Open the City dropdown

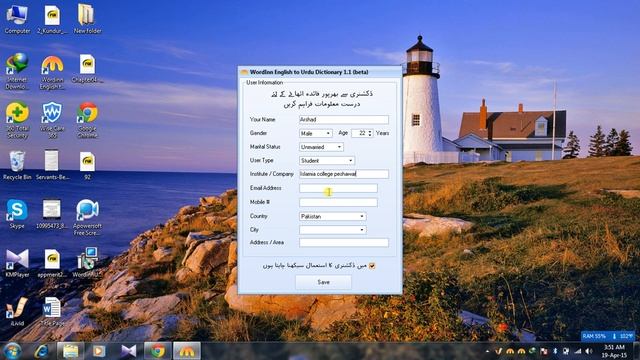coord(333,230)
